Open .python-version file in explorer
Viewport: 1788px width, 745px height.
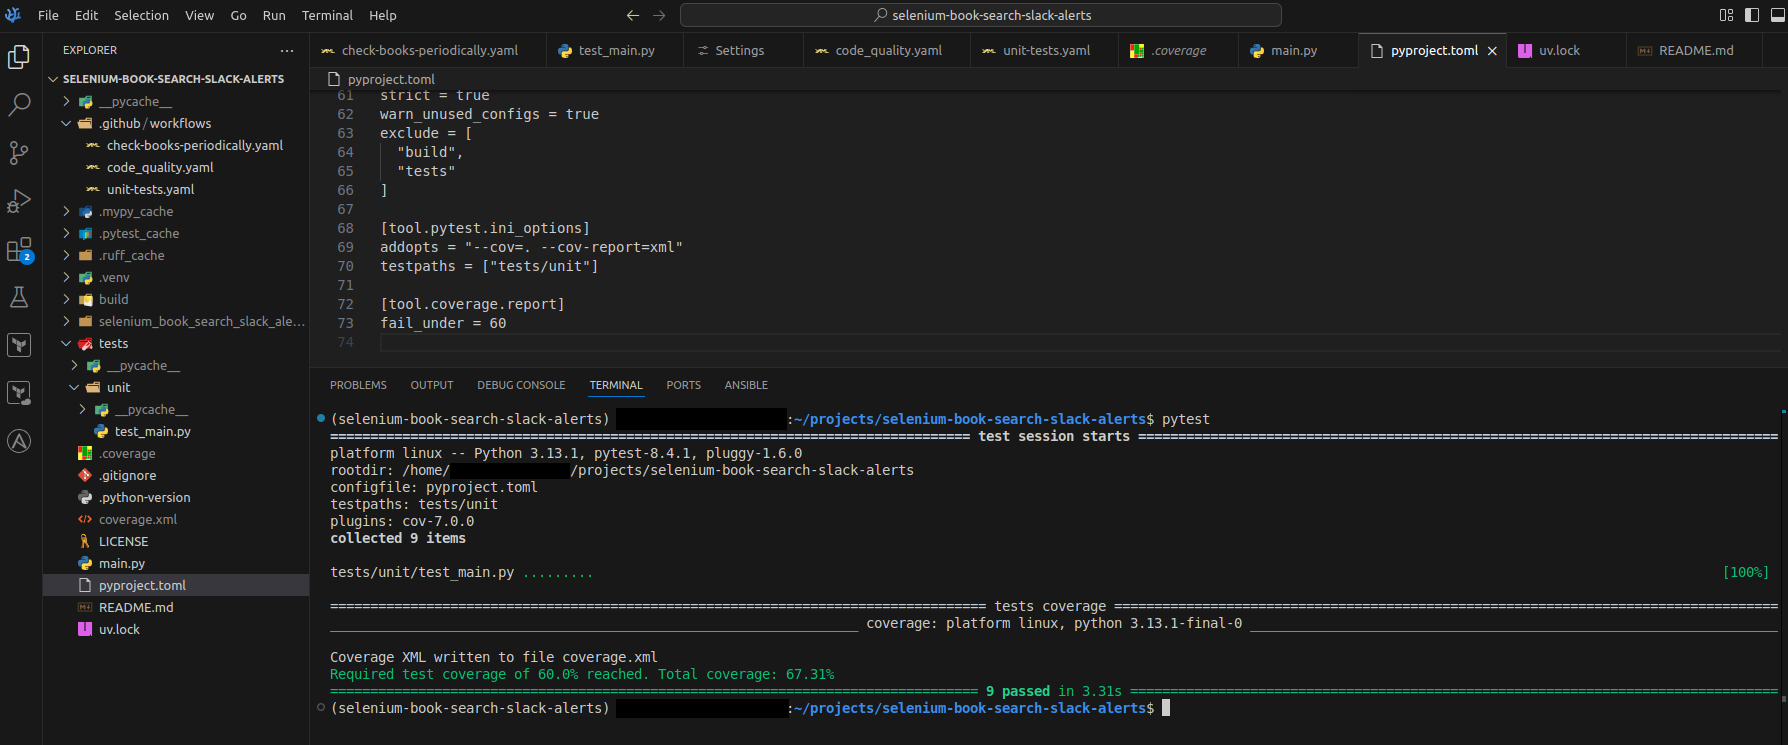click(x=144, y=498)
